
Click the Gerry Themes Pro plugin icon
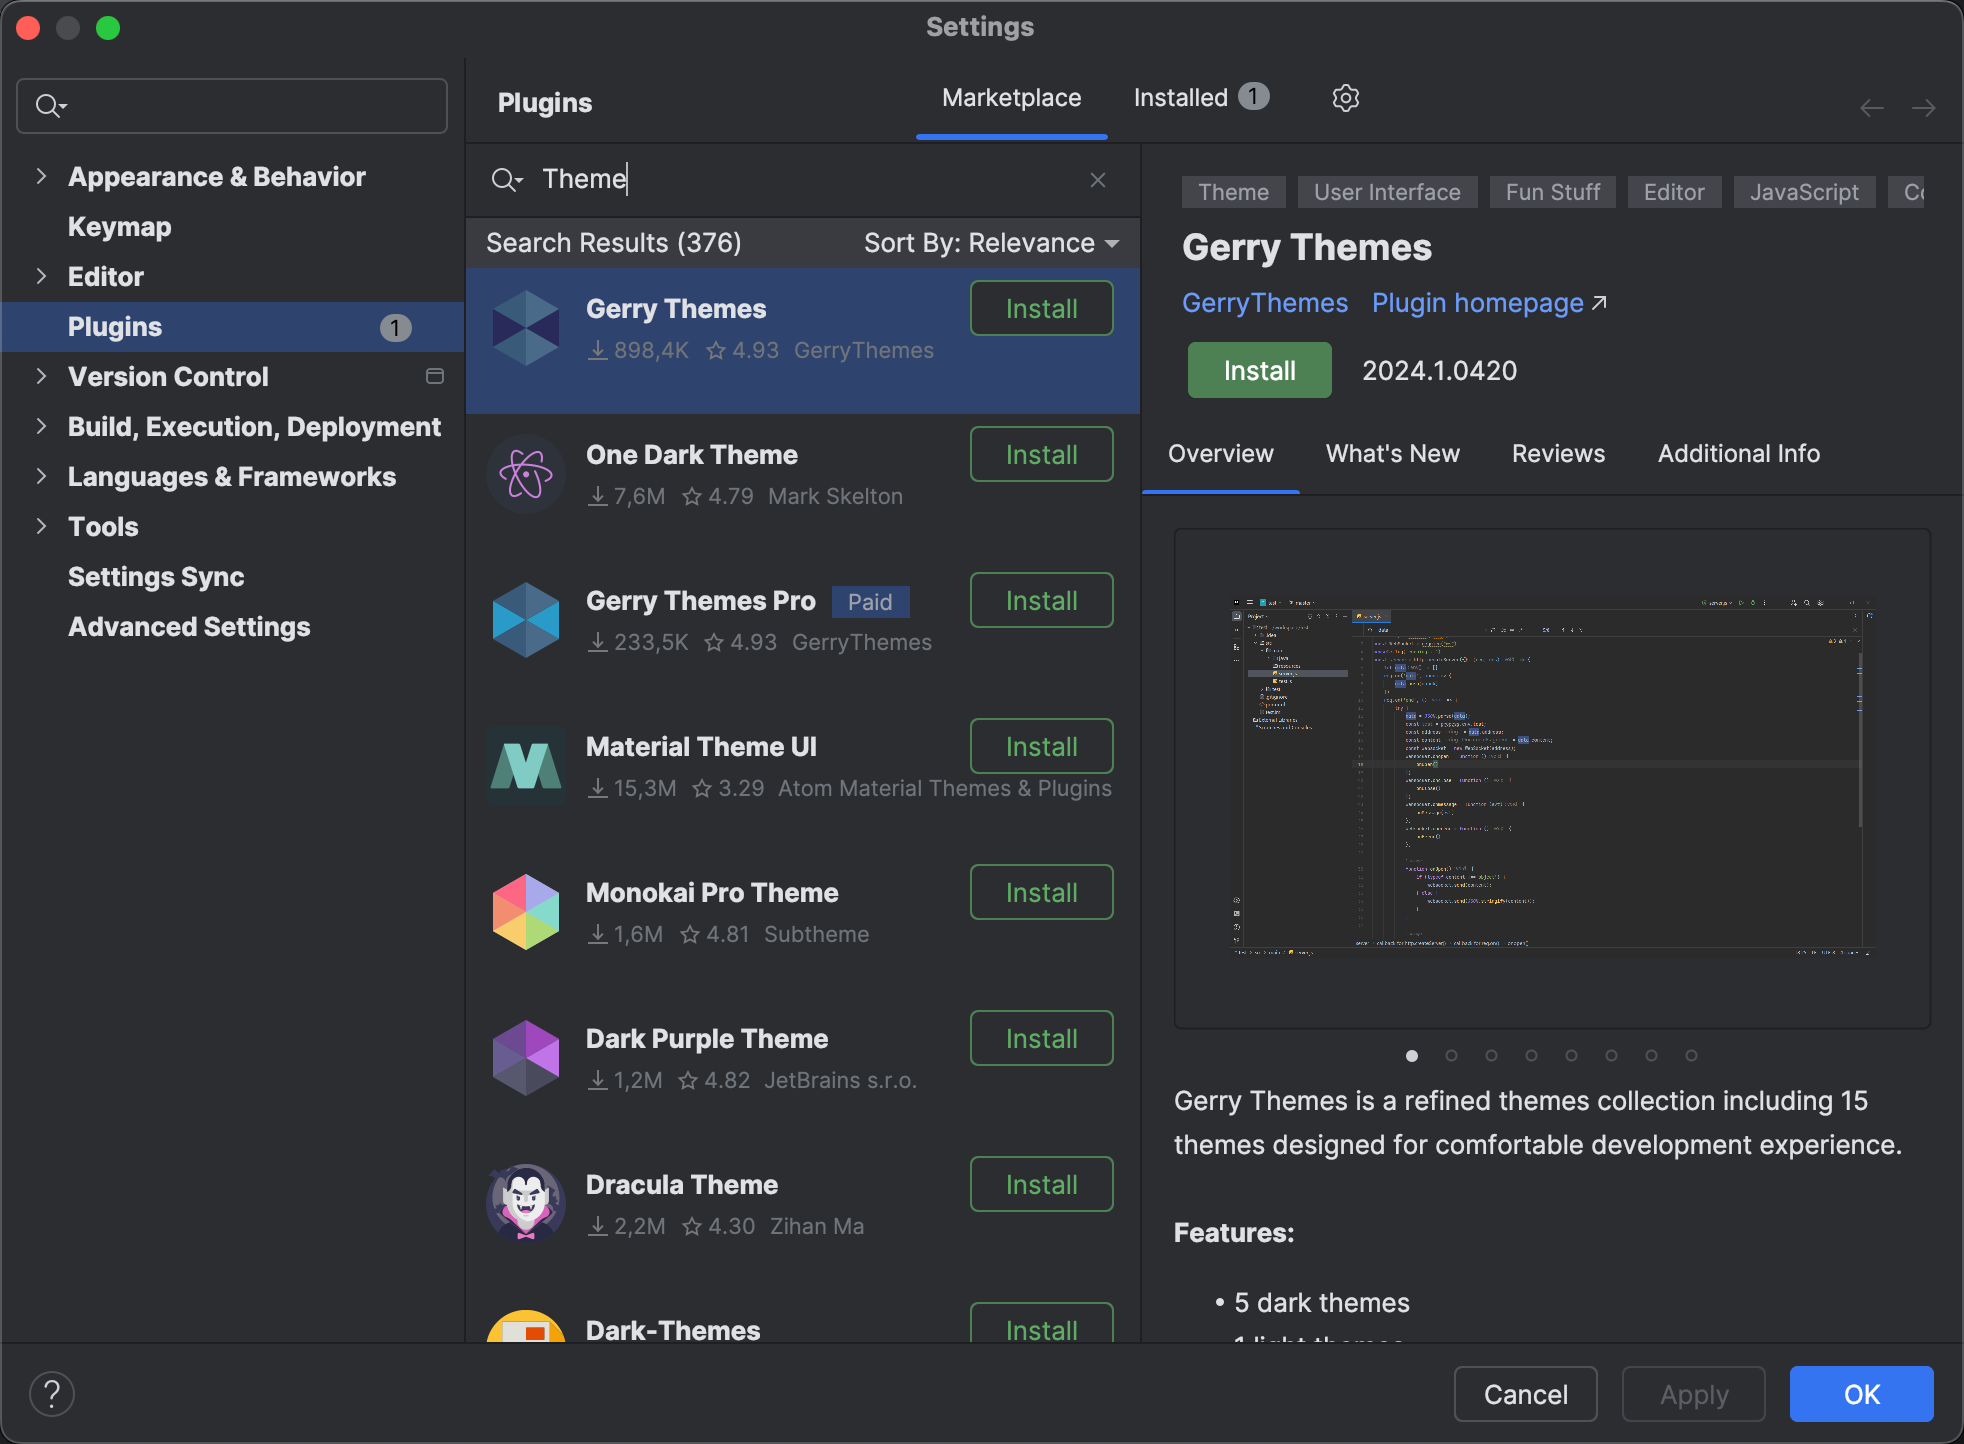tap(526, 620)
